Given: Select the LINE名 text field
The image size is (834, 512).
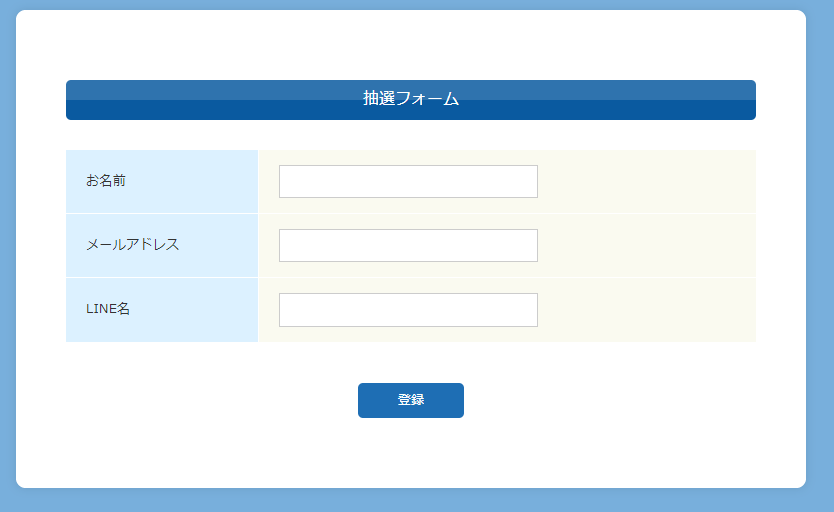Looking at the screenshot, I should 408,310.
